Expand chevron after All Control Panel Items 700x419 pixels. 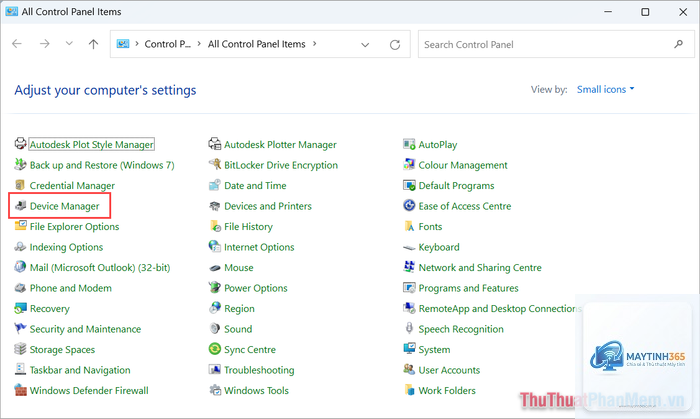pos(315,44)
